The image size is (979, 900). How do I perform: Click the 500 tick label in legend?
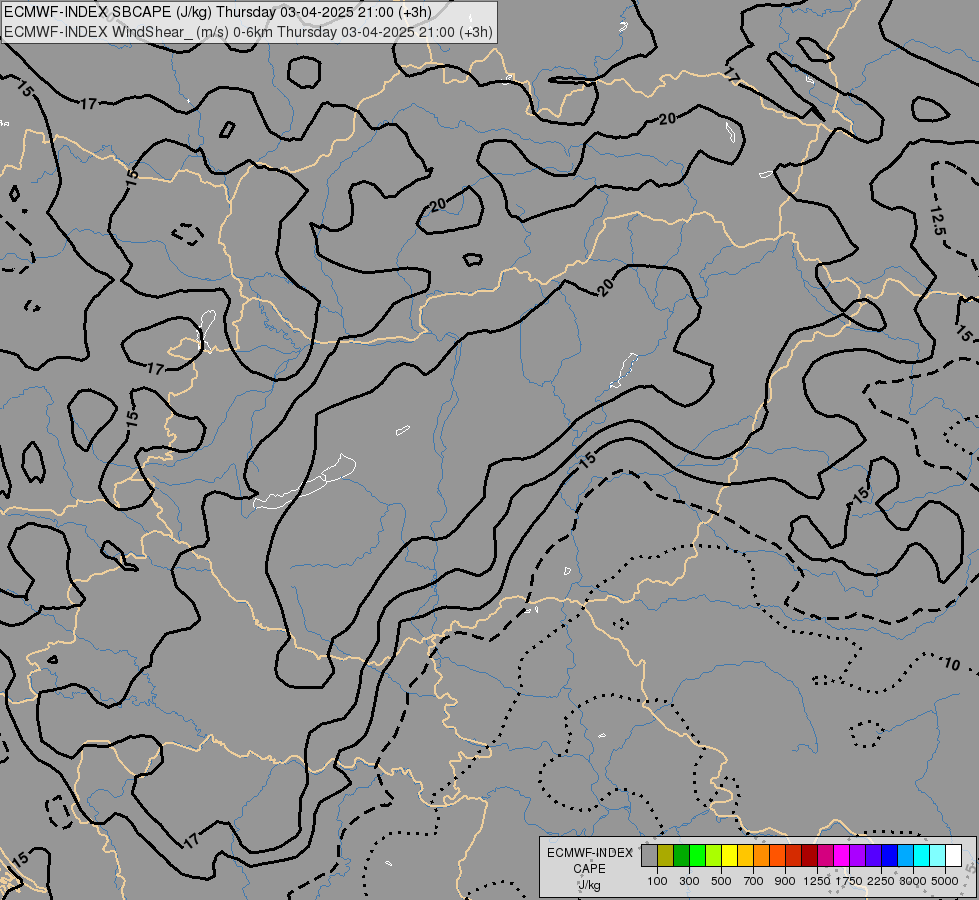721,881
